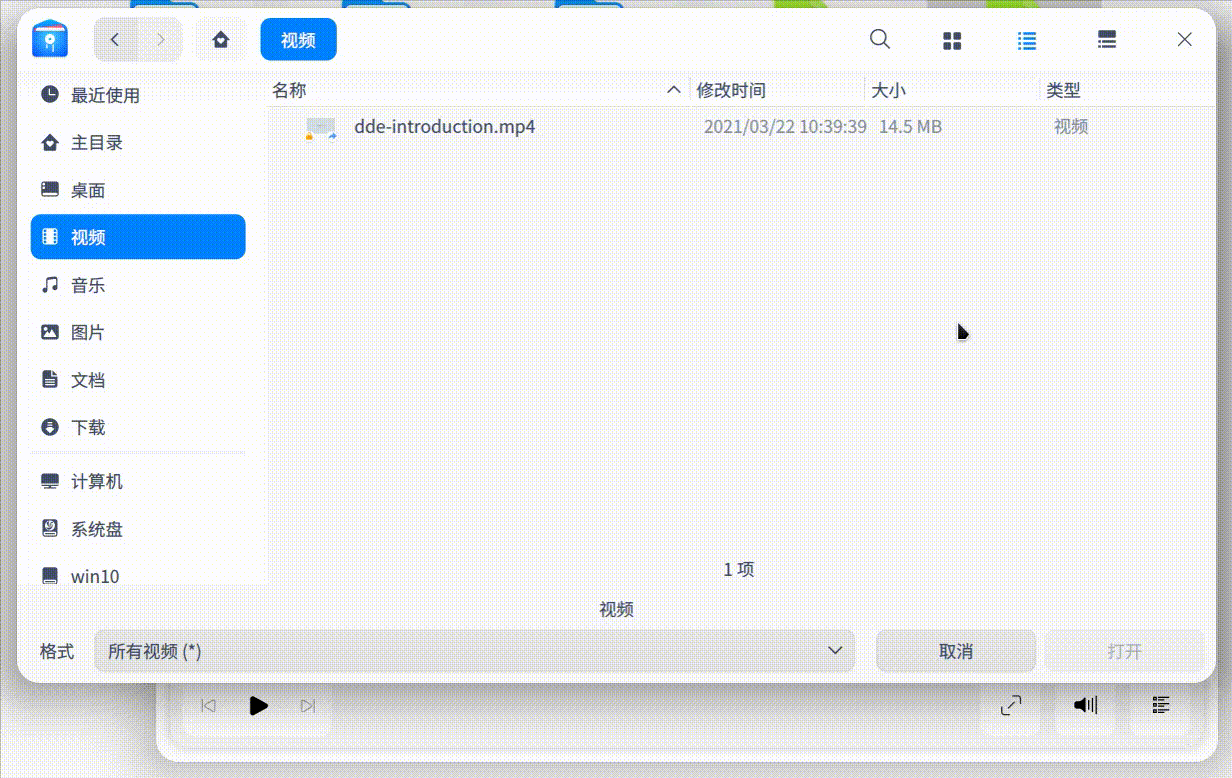Switch to list view
1232x778 pixels.
coord(1027,40)
